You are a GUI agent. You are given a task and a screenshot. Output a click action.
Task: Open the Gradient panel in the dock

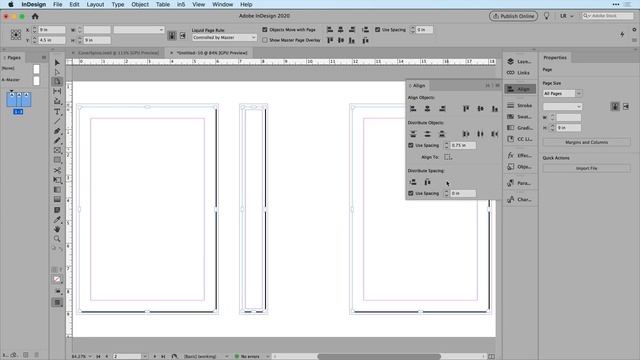(x=520, y=128)
